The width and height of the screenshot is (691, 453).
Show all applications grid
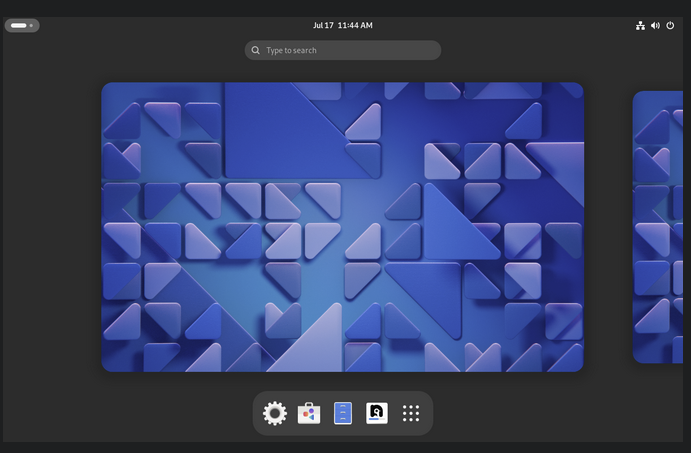411,413
